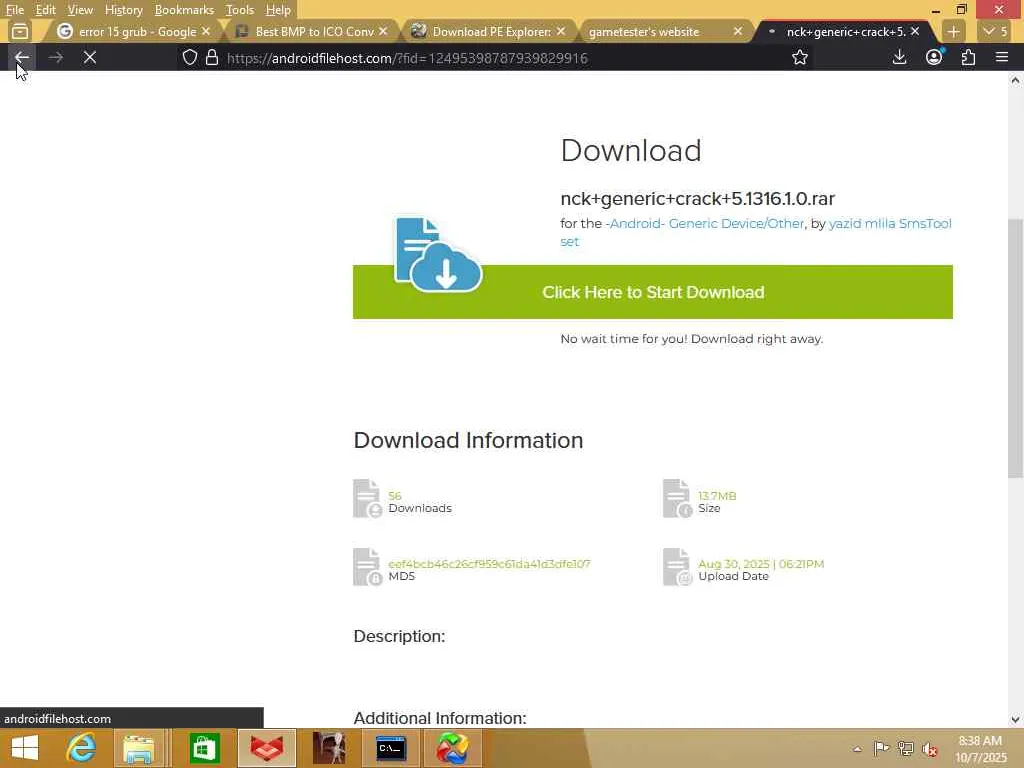The width and height of the screenshot is (1024, 768).
Task: Click the Downloads count file icon
Action: tap(367, 499)
